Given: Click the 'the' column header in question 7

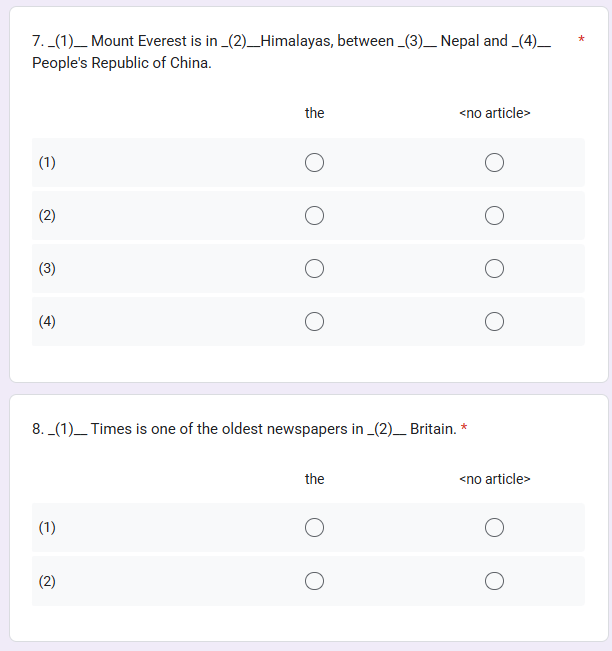Looking at the screenshot, I should point(314,113).
